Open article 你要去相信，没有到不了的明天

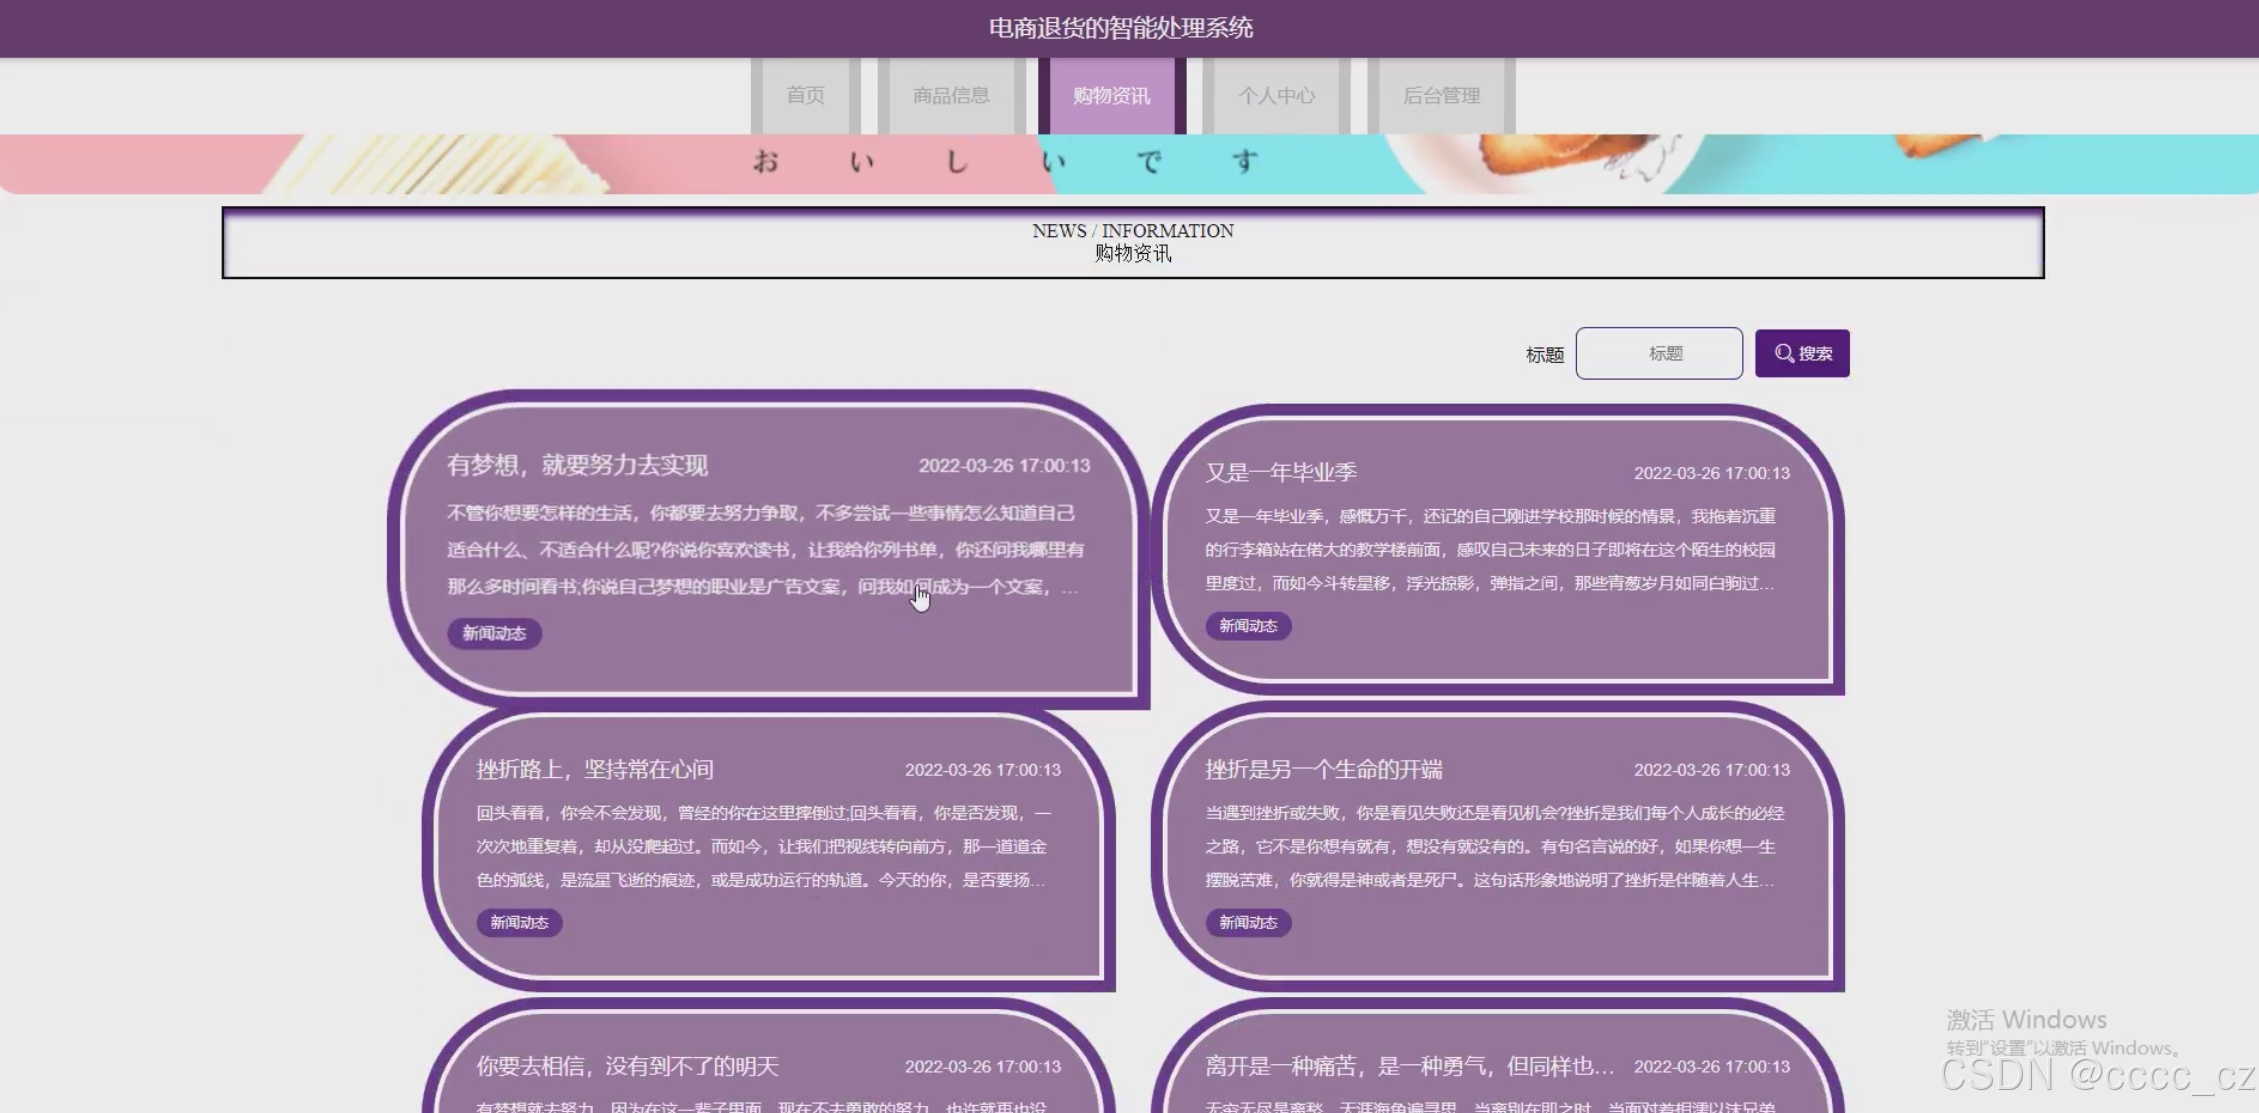tap(627, 1066)
